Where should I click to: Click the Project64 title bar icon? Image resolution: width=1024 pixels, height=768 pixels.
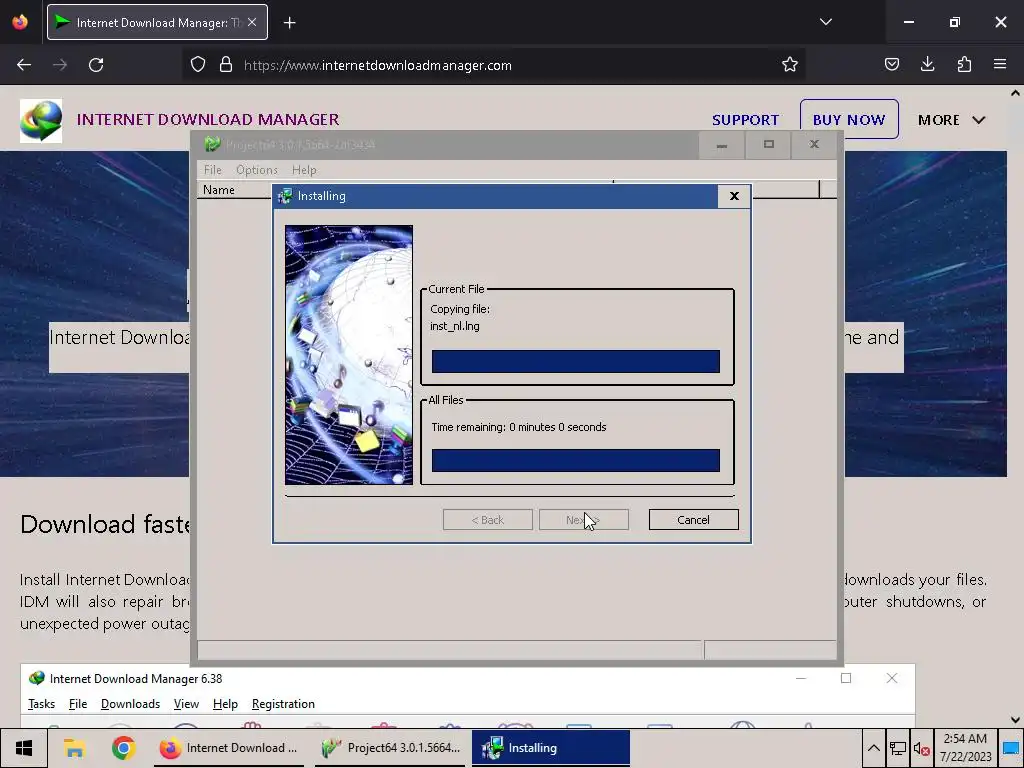[x=212, y=144]
